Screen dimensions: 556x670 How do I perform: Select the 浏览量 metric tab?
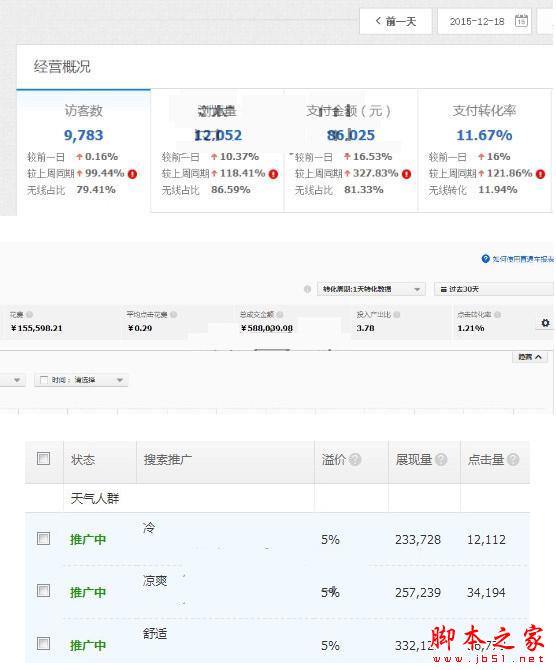(x=218, y=150)
